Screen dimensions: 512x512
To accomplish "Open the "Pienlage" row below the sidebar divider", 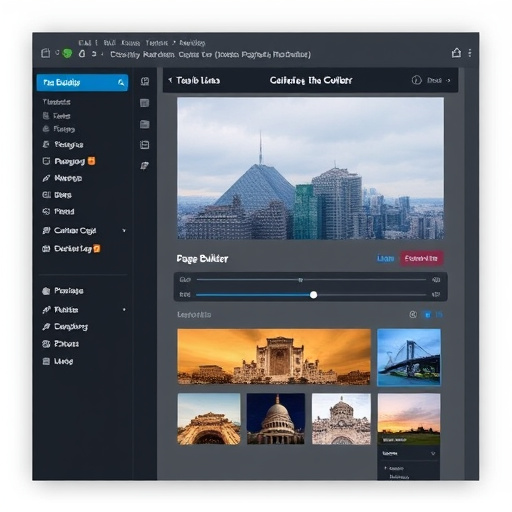I will [x=63, y=291].
